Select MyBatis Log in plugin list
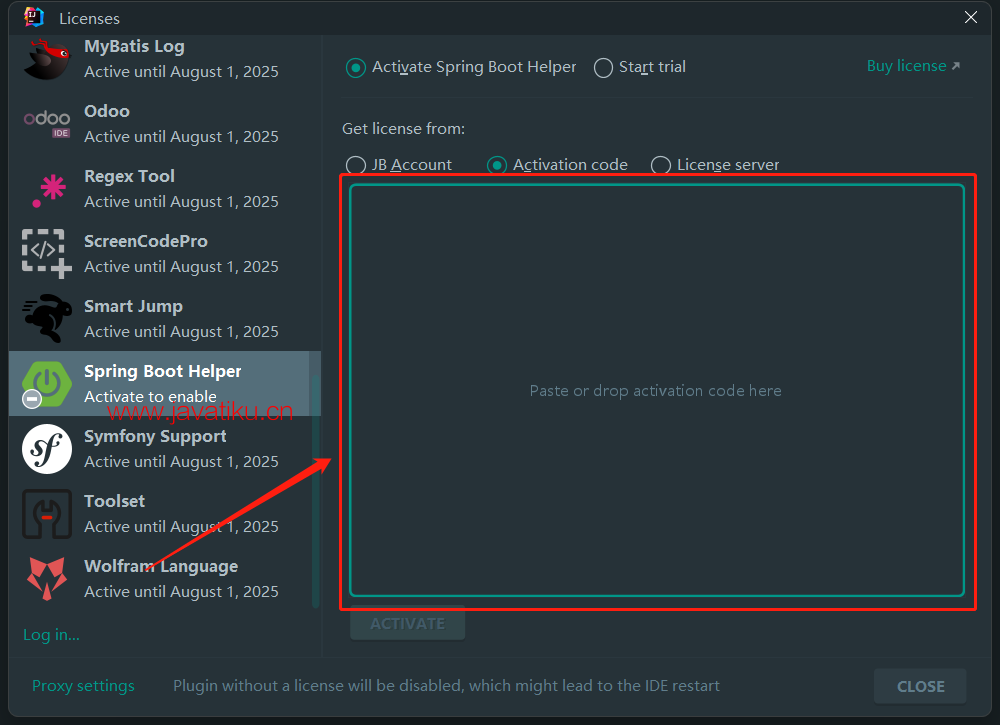The height and width of the screenshot is (725, 1000). coord(165,59)
